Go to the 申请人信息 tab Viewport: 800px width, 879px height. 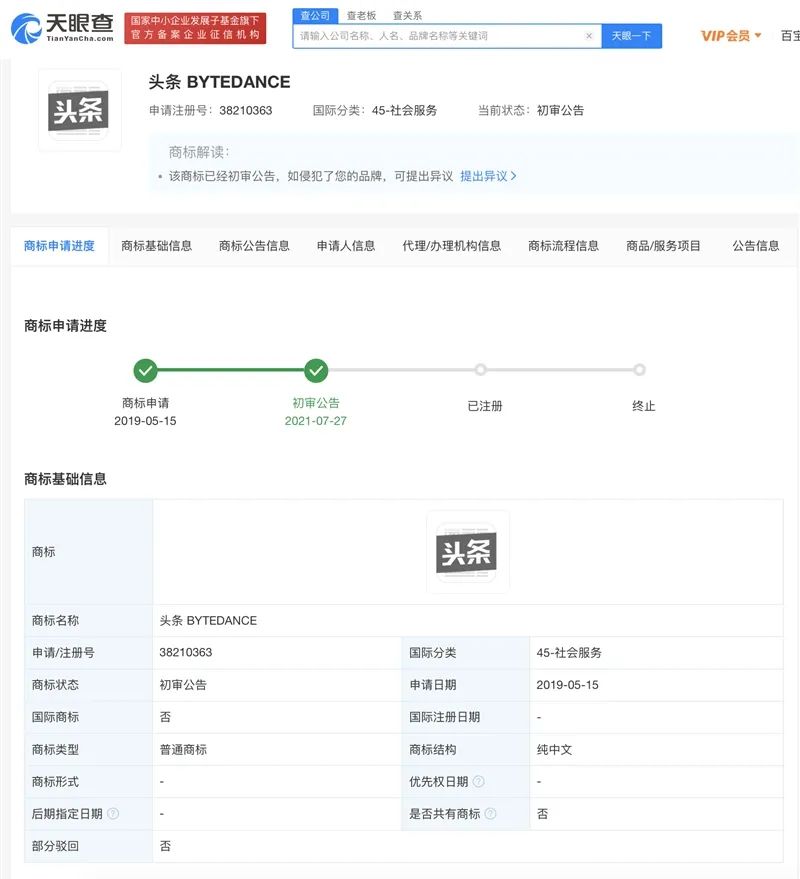click(346, 246)
